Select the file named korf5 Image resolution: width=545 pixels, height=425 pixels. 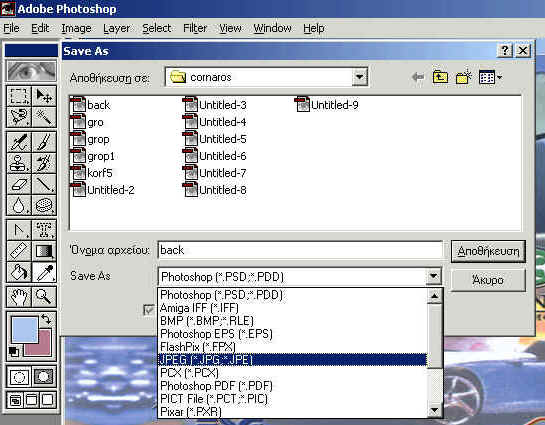coord(91,173)
